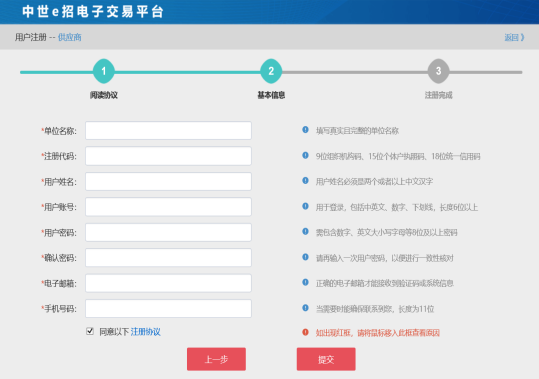This screenshot has width=539, height=379.
Task: Click the 注册代码 input field
Action: [168, 156]
